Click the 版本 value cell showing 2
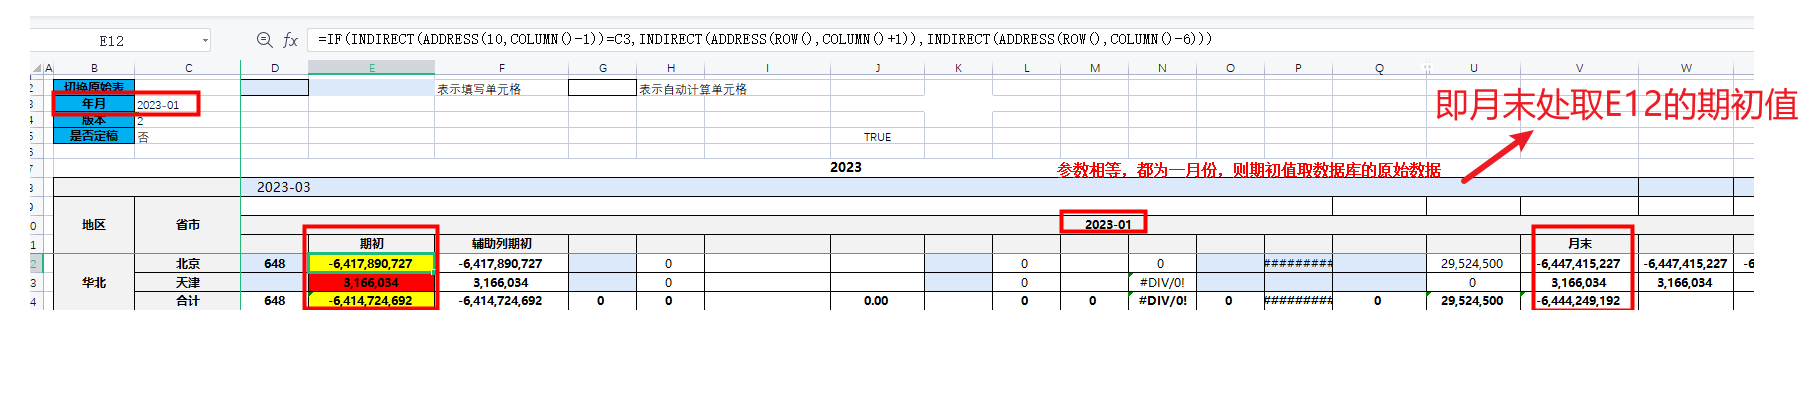Screen dimensions: 1819x395 click(x=187, y=120)
